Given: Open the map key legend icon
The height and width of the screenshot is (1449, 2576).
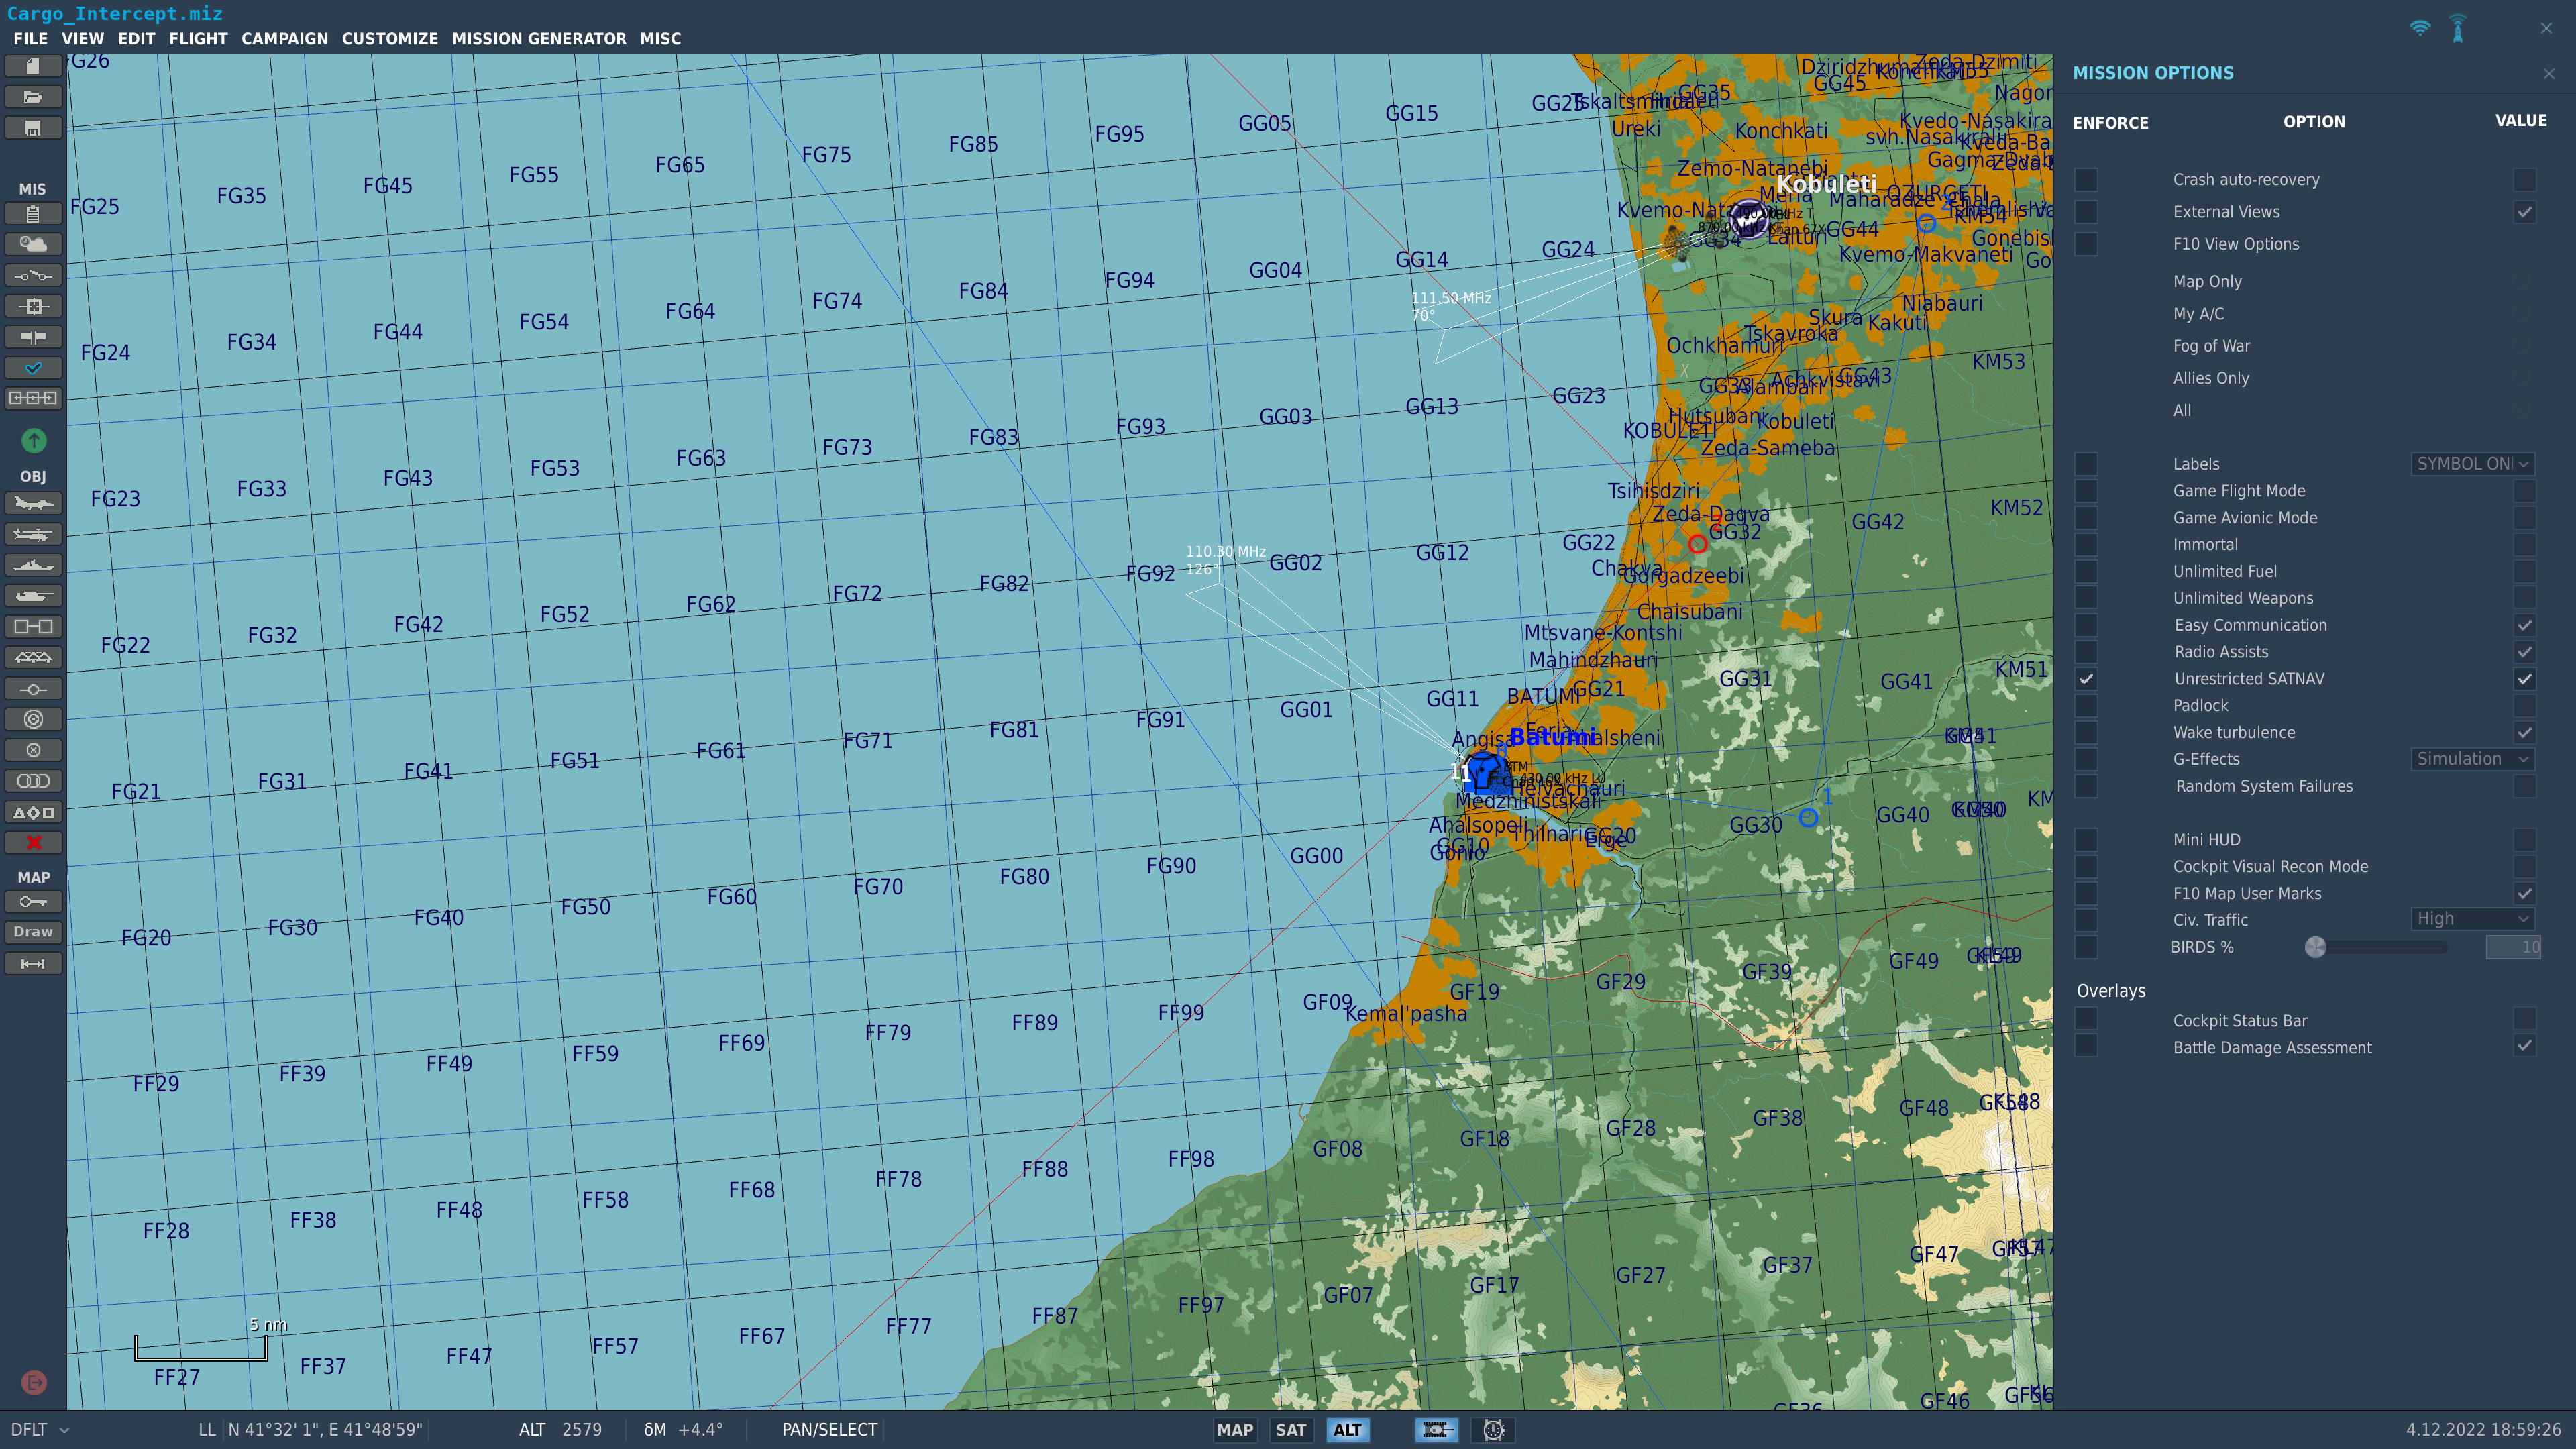Looking at the screenshot, I should coord(33,902).
